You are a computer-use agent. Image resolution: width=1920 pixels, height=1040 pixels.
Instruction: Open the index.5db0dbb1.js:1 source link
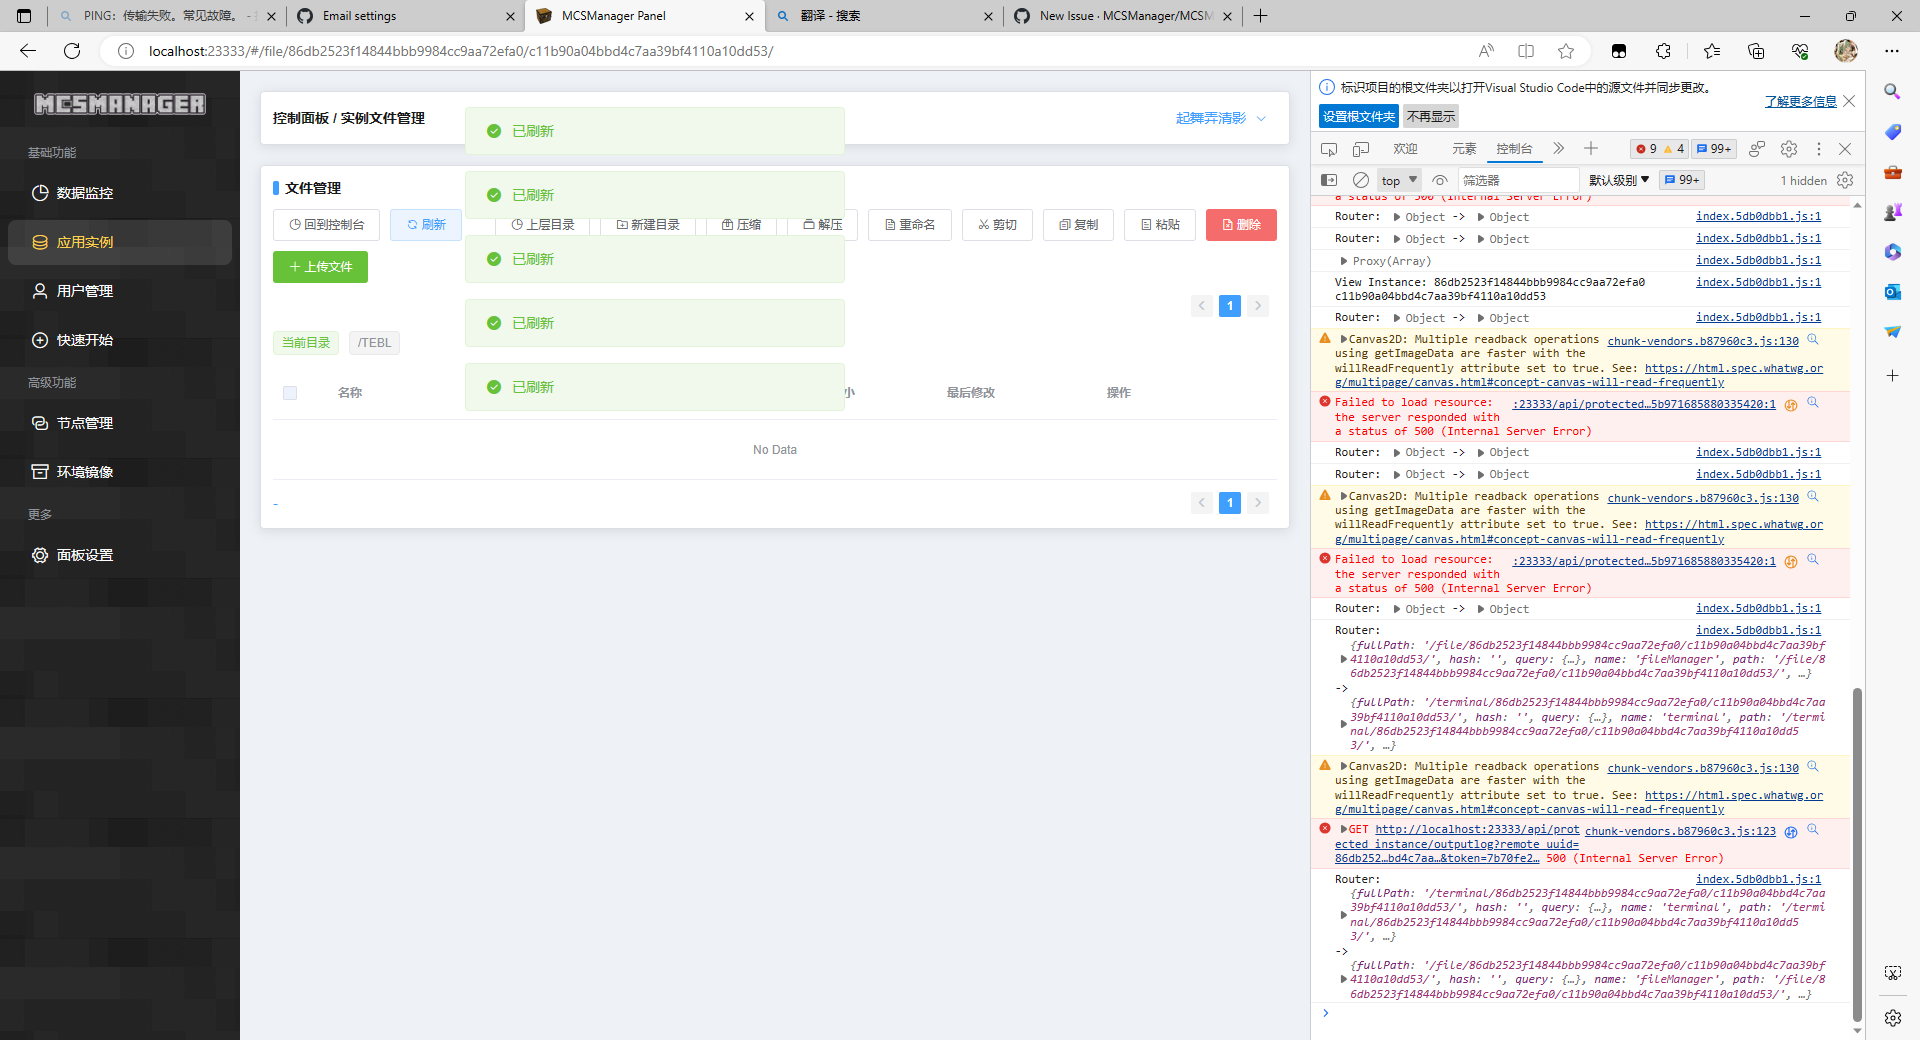(x=1757, y=216)
